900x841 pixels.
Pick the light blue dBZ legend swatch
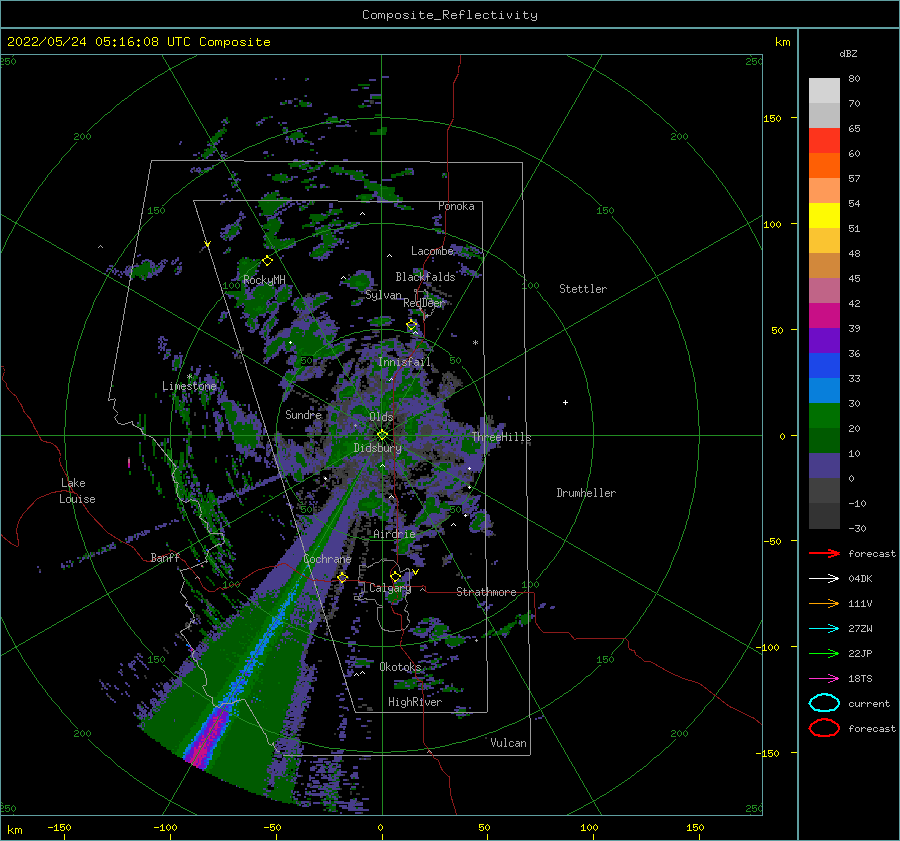824,390
